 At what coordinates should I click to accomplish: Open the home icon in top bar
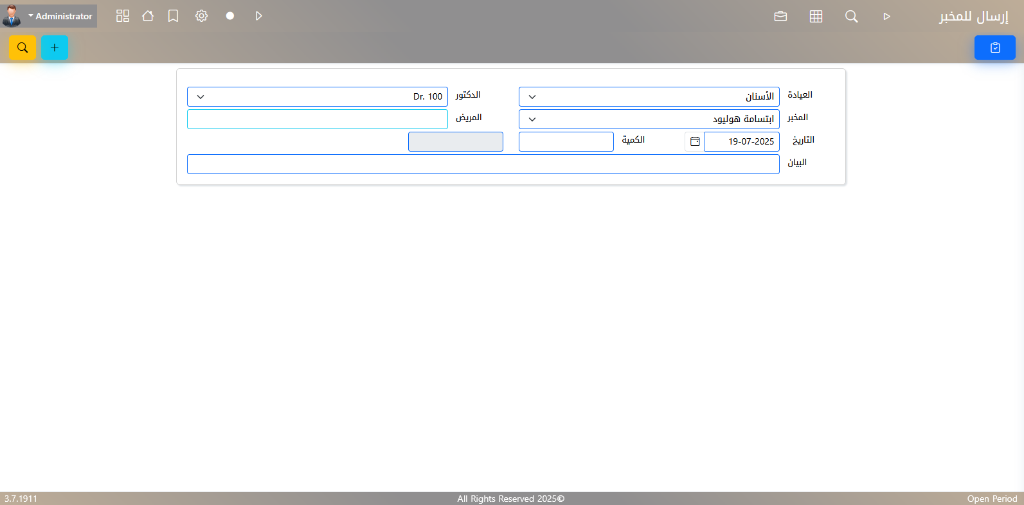pos(148,16)
